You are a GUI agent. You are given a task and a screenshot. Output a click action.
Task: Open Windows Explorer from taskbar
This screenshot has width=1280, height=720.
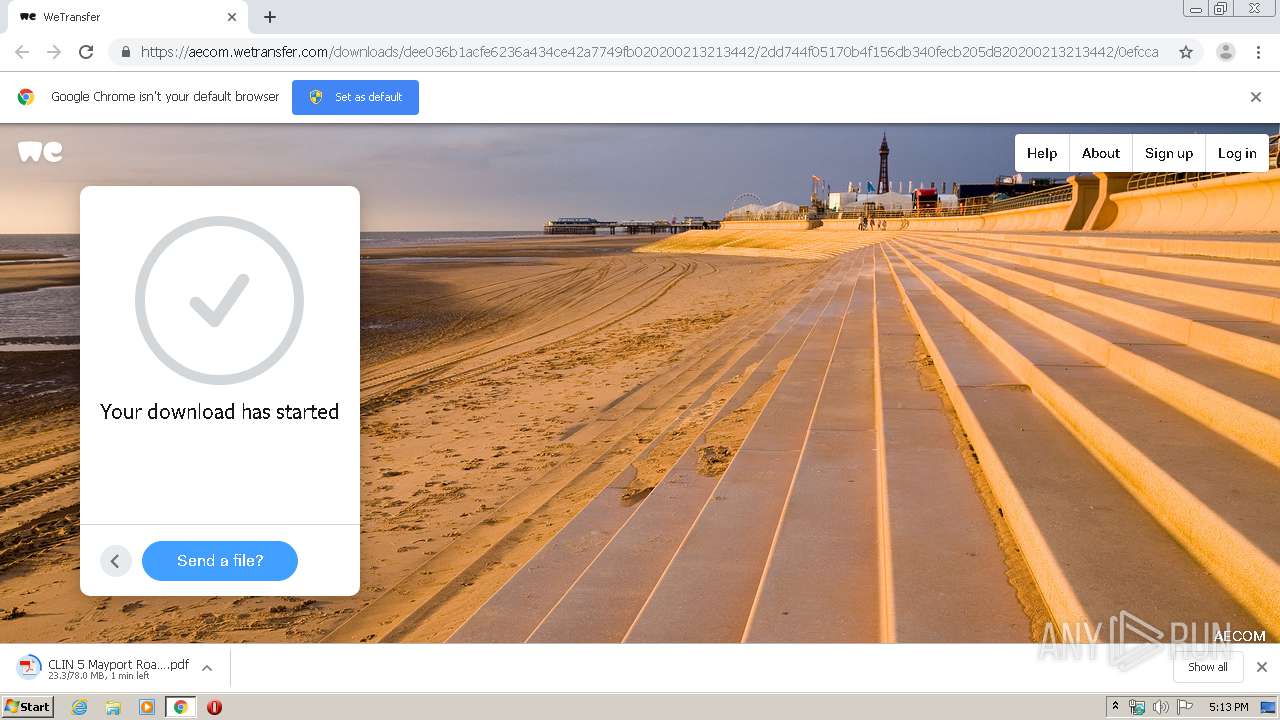coord(113,707)
